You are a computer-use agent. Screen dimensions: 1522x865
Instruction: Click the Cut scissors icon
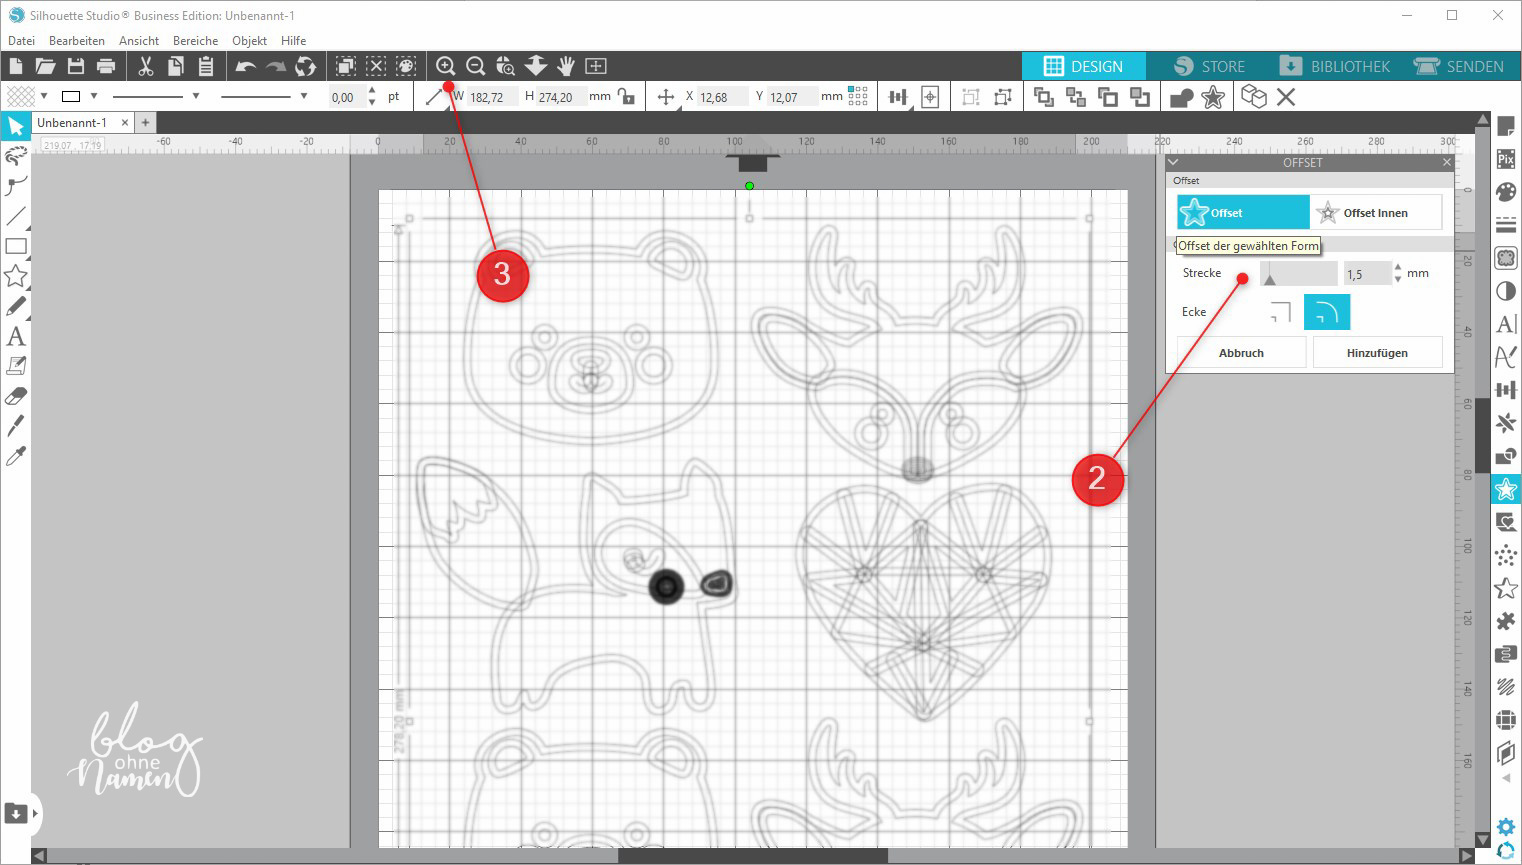tap(146, 66)
